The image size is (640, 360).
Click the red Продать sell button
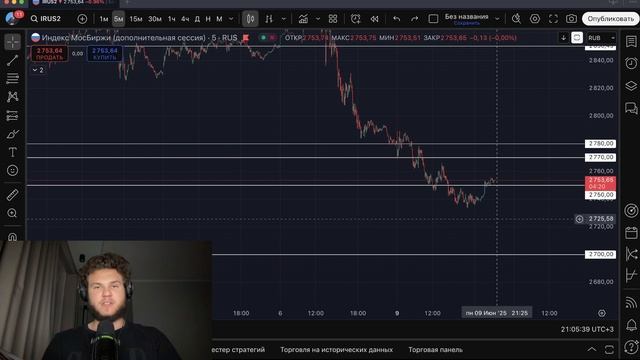click(49, 54)
